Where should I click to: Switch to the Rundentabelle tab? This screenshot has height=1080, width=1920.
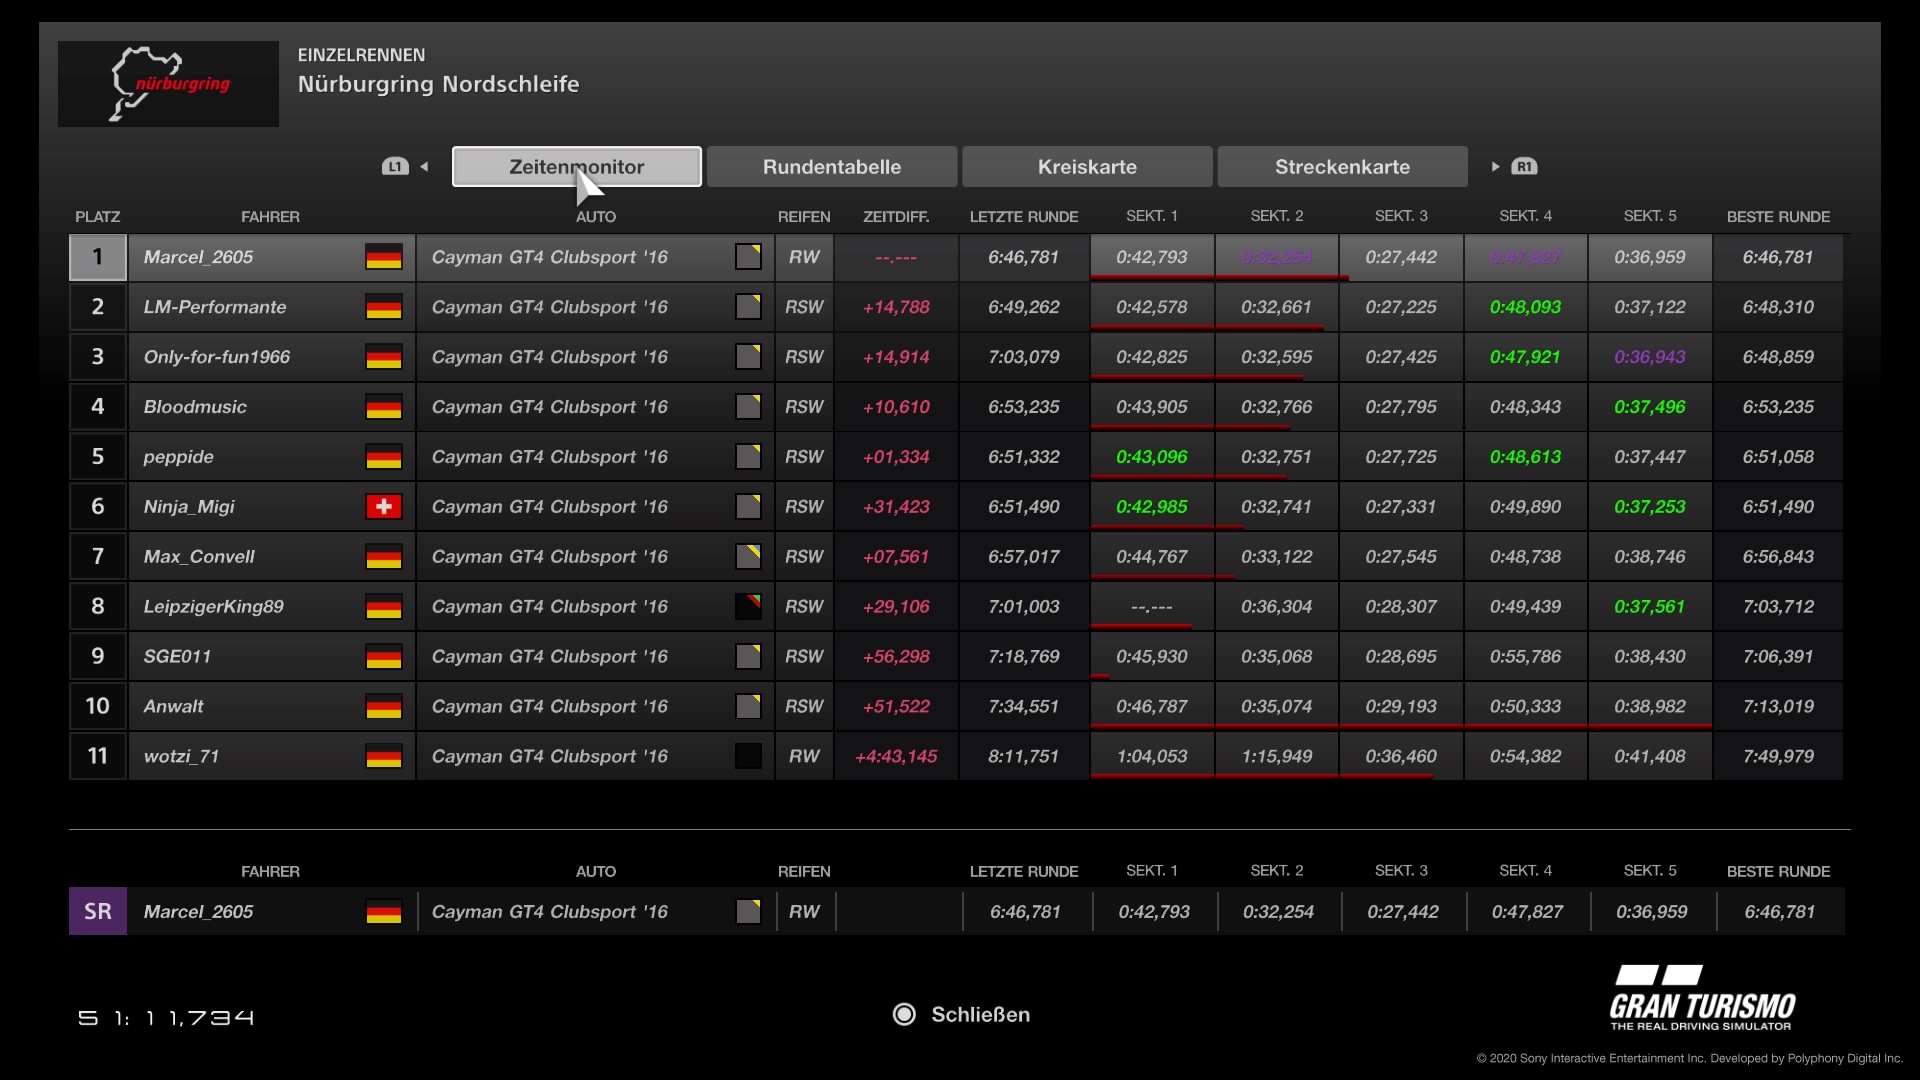pyautogui.click(x=831, y=167)
